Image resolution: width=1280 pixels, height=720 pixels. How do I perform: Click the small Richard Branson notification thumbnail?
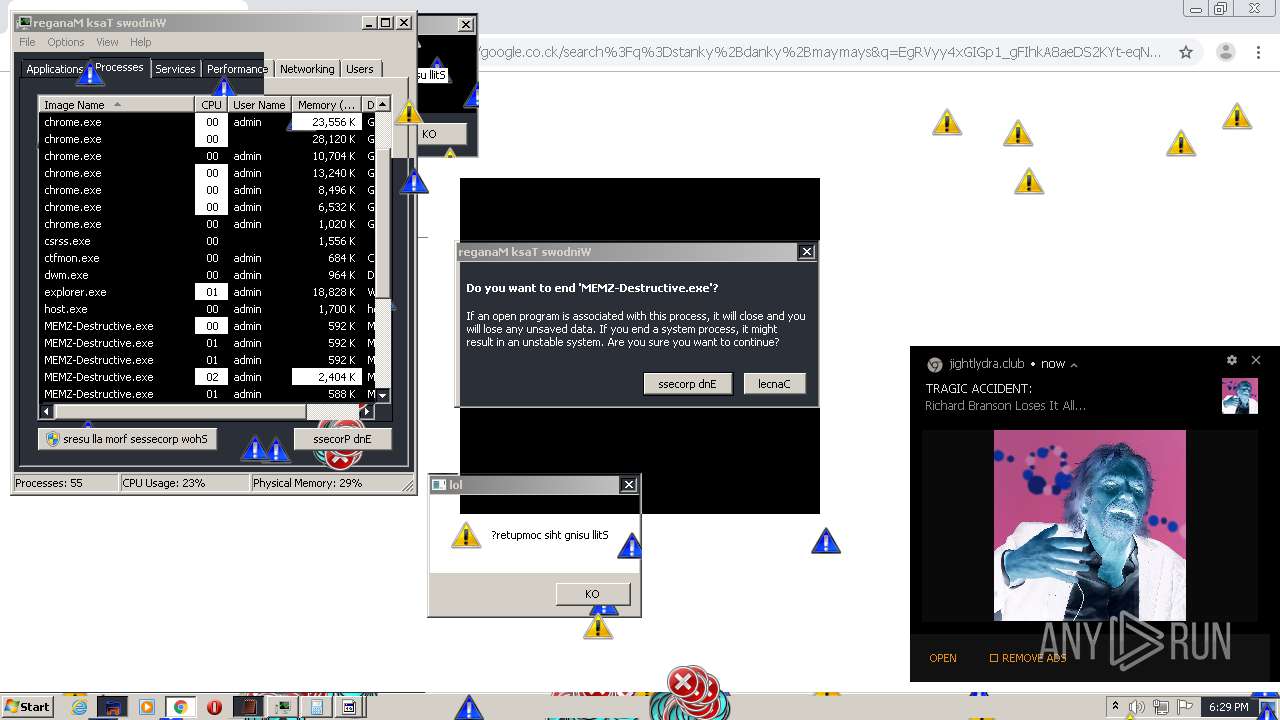(1240, 396)
